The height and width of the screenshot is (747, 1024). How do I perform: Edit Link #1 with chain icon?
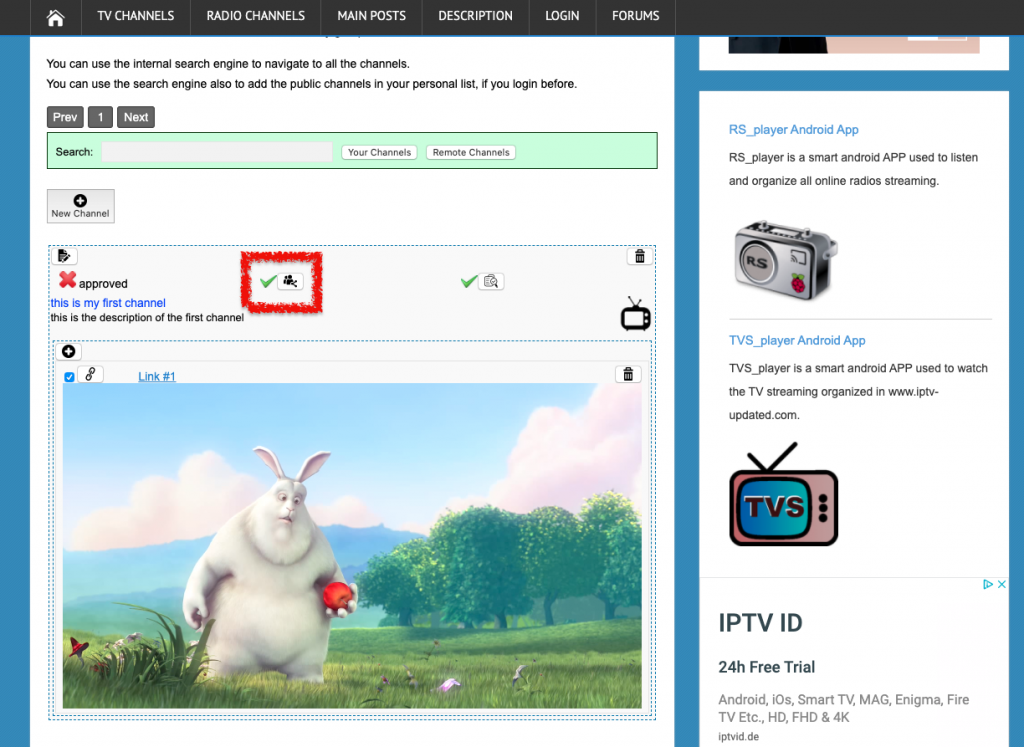(x=90, y=374)
